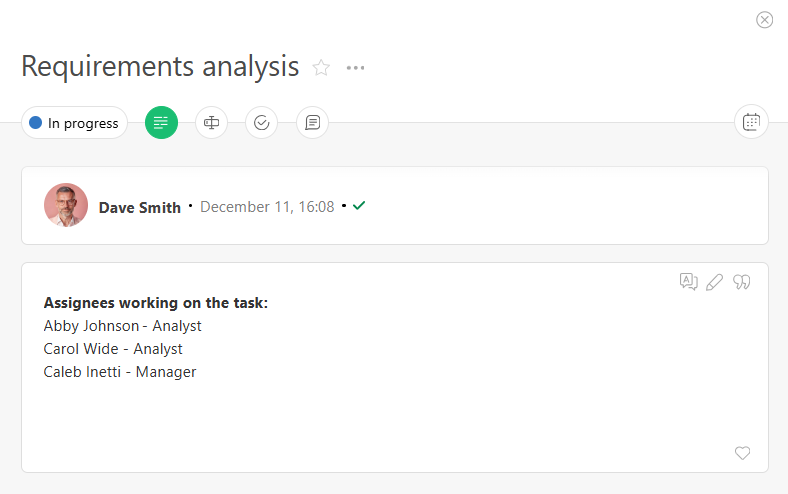Close the task panel with the X icon

coord(765,20)
